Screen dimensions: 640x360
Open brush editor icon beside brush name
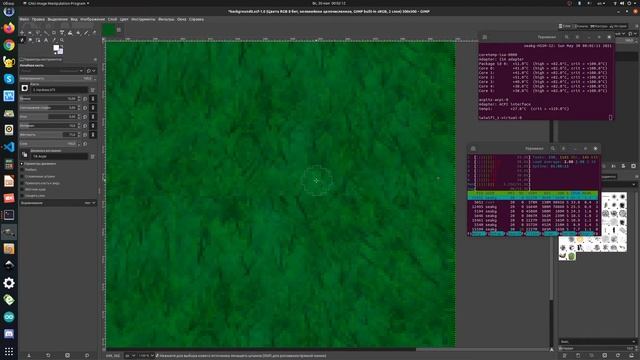click(x=93, y=90)
